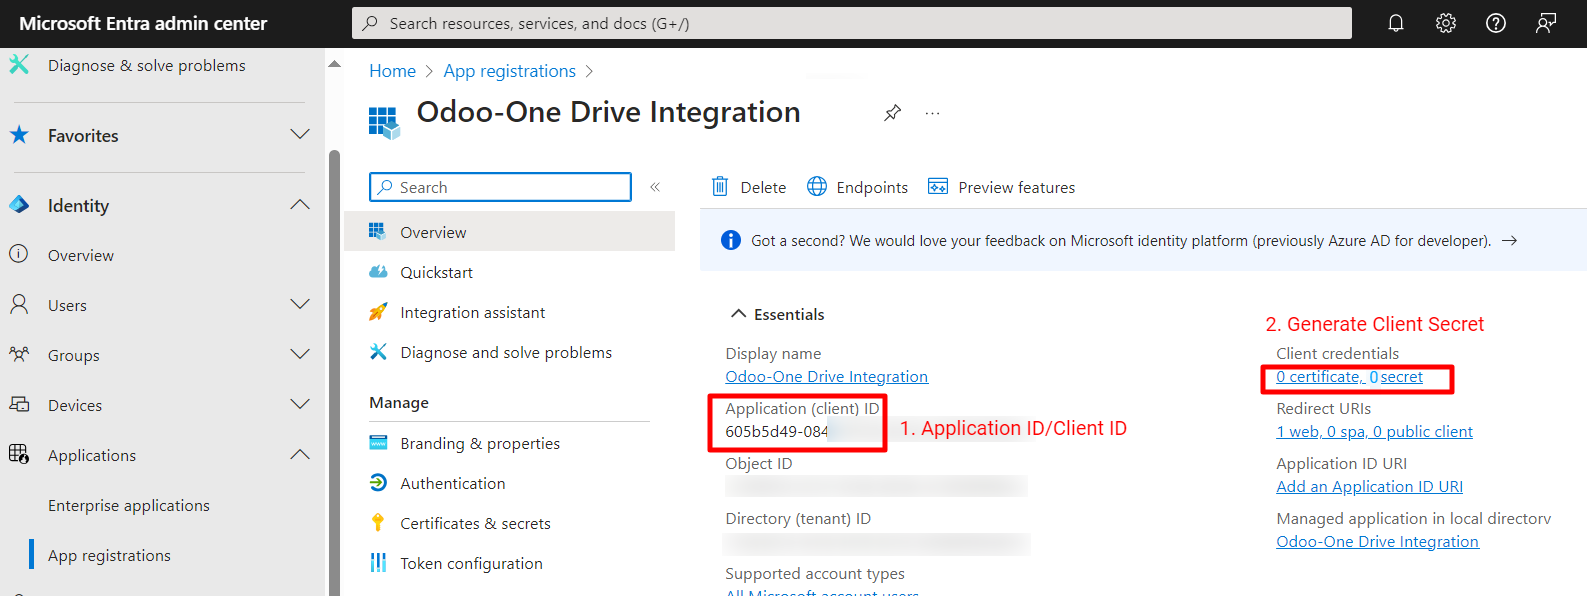1587x596 pixels.
Task: Click the Delete trash icon
Action: pos(720,187)
